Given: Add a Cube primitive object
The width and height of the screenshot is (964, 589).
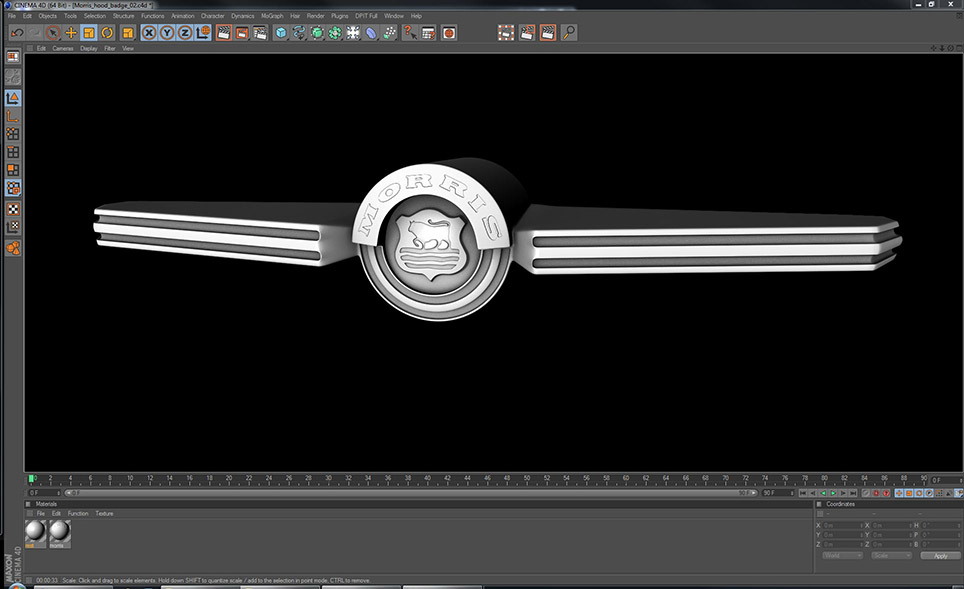Looking at the screenshot, I should click(281, 33).
